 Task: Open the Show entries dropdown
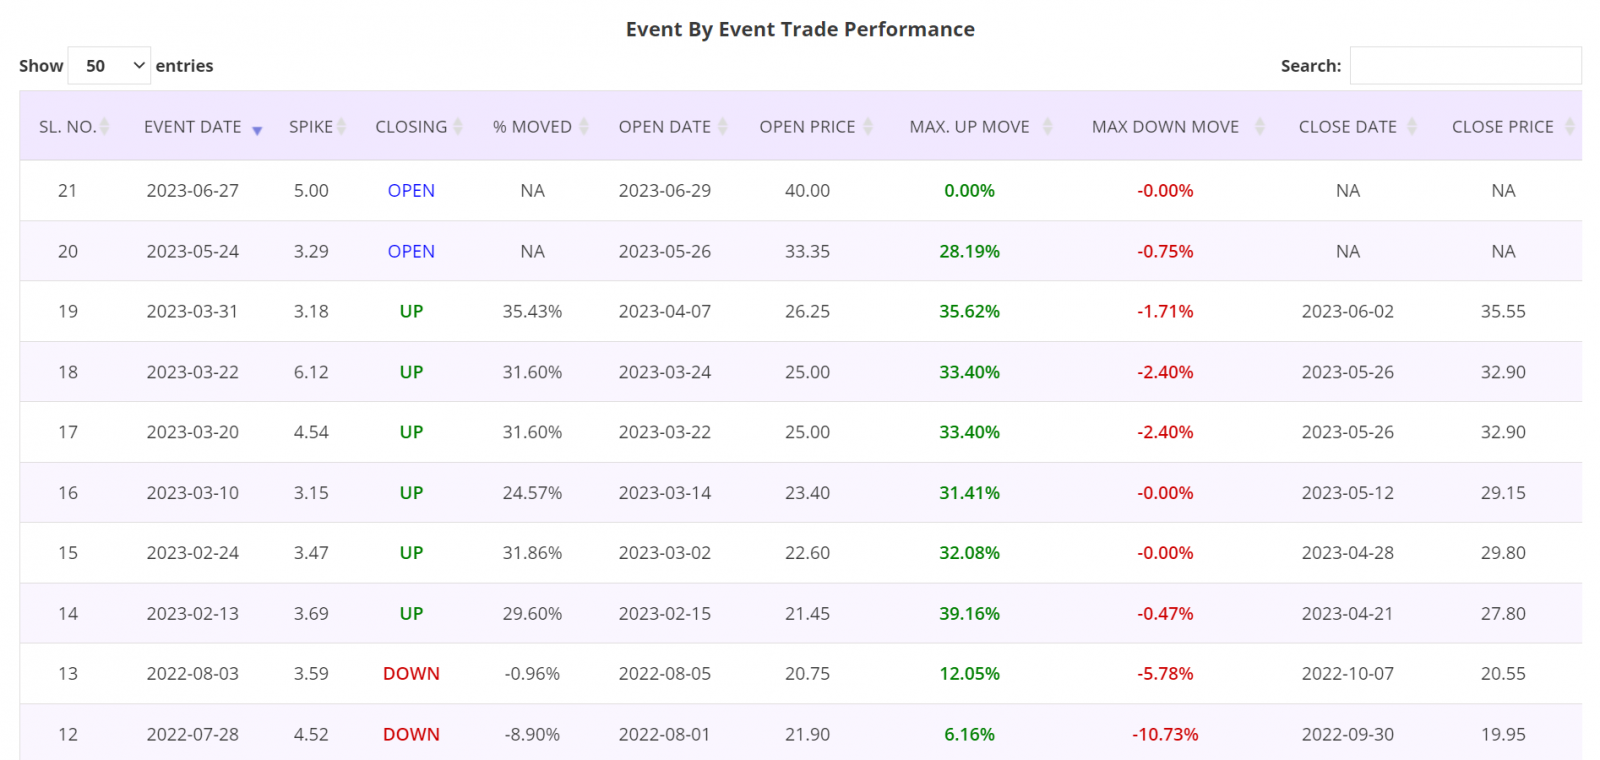[109, 66]
